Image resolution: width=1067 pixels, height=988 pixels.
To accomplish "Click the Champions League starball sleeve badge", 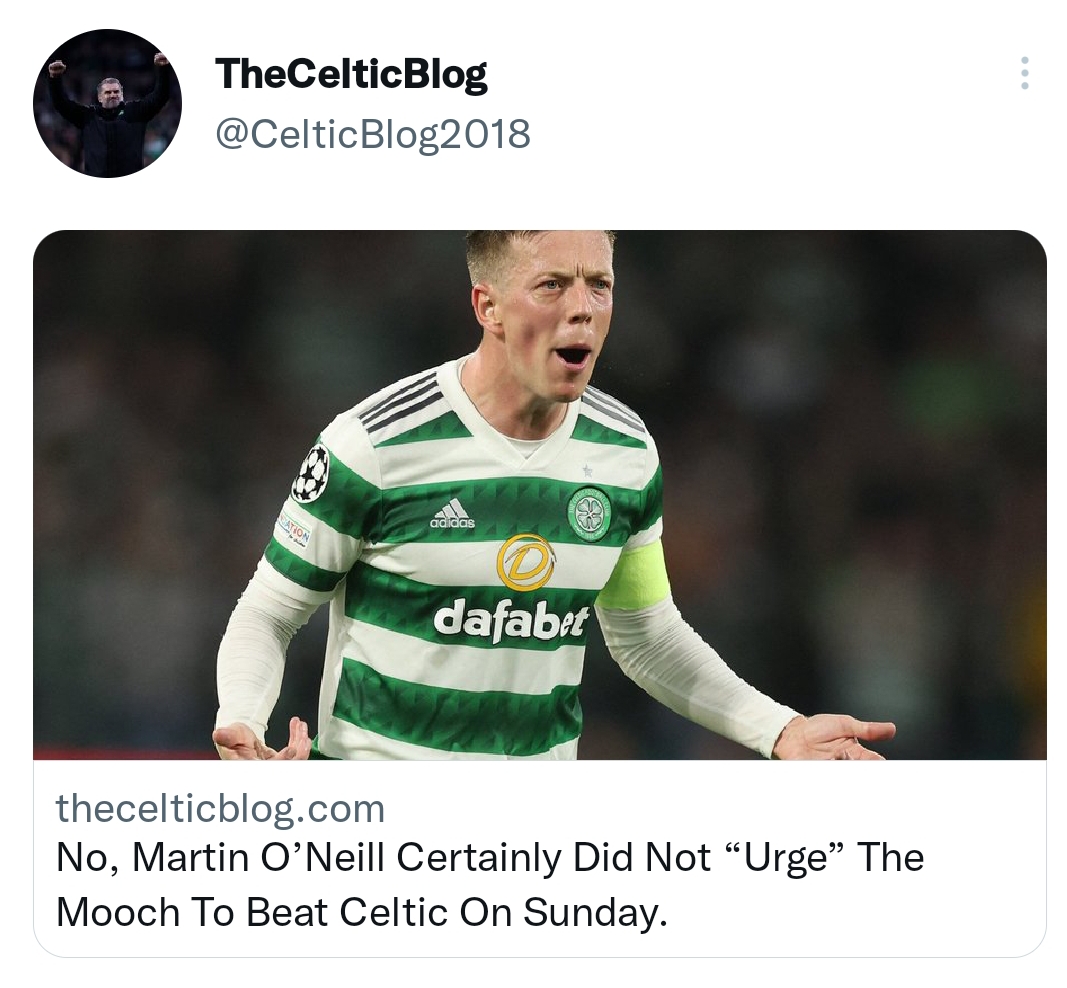I will click(x=310, y=472).
